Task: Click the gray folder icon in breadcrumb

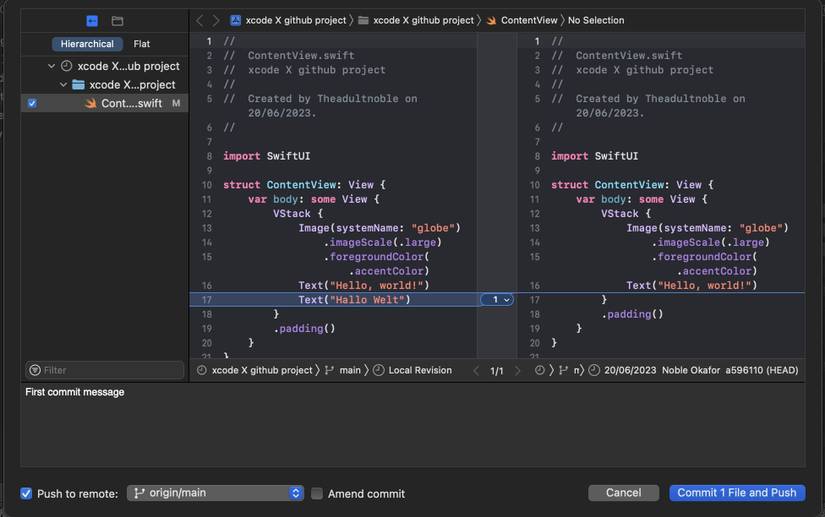Action: coord(363,21)
